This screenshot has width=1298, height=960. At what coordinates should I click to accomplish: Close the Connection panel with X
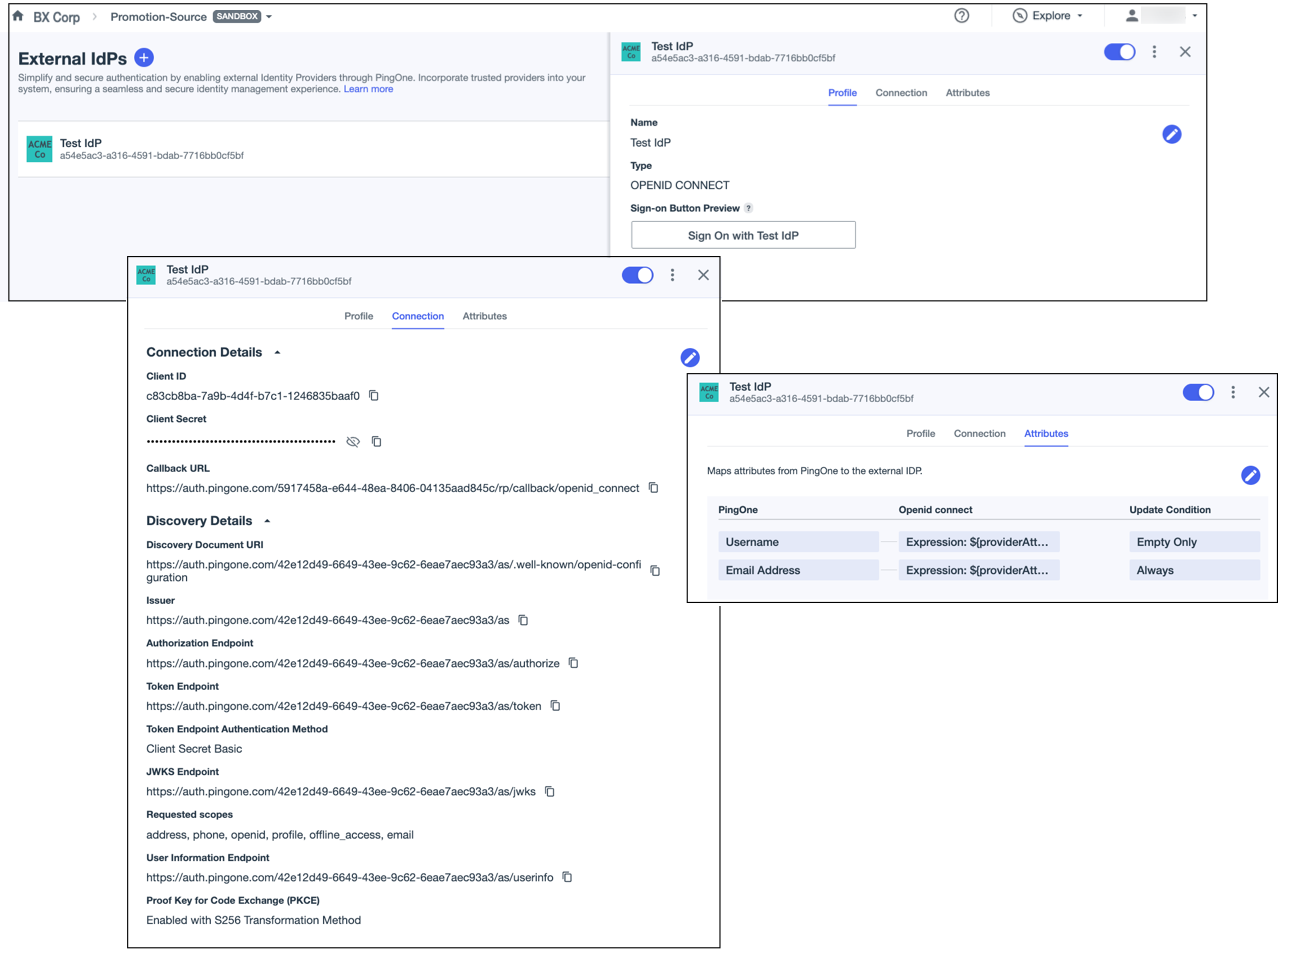coord(704,275)
